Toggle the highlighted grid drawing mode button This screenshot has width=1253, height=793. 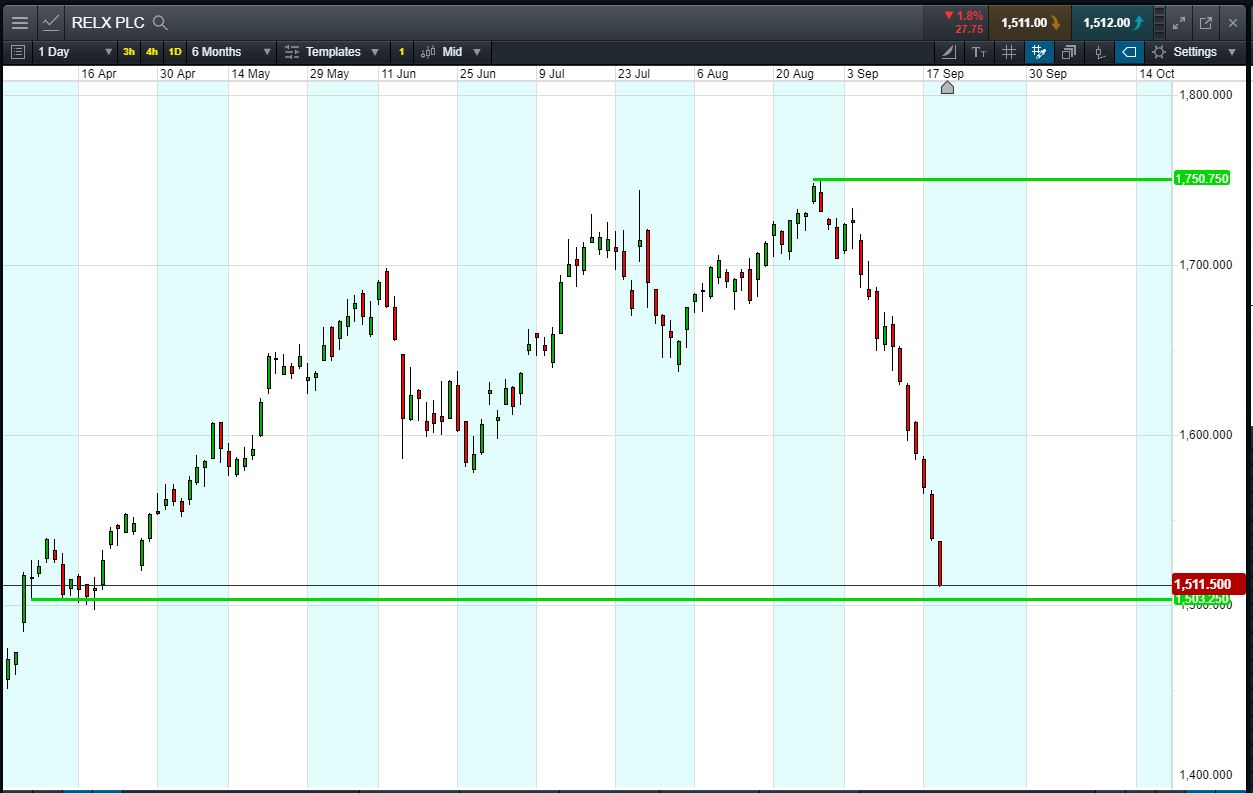(1039, 52)
